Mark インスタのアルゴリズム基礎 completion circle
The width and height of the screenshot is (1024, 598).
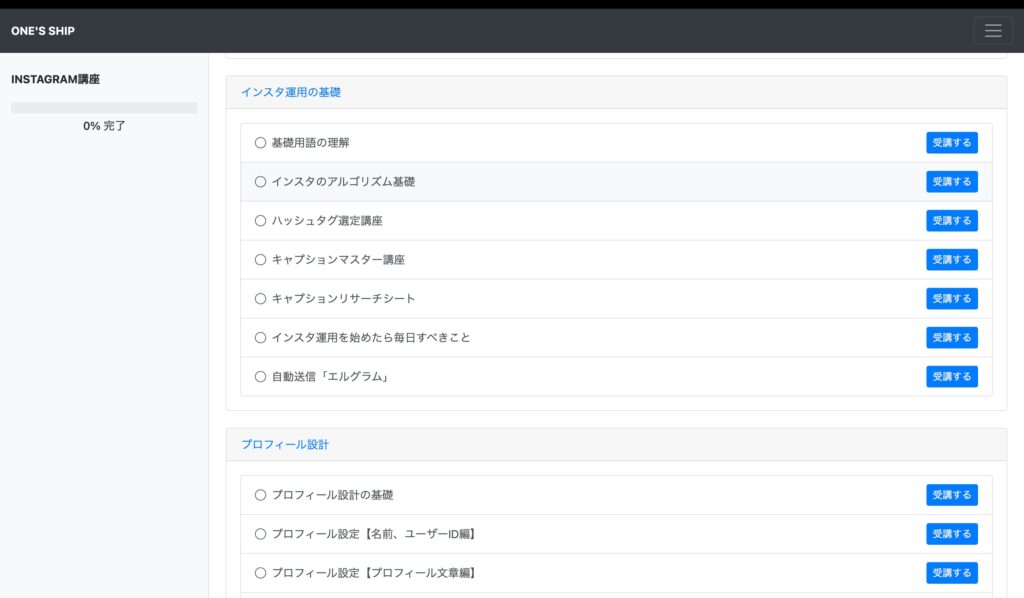pyautogui.click(x=261, y=181)
